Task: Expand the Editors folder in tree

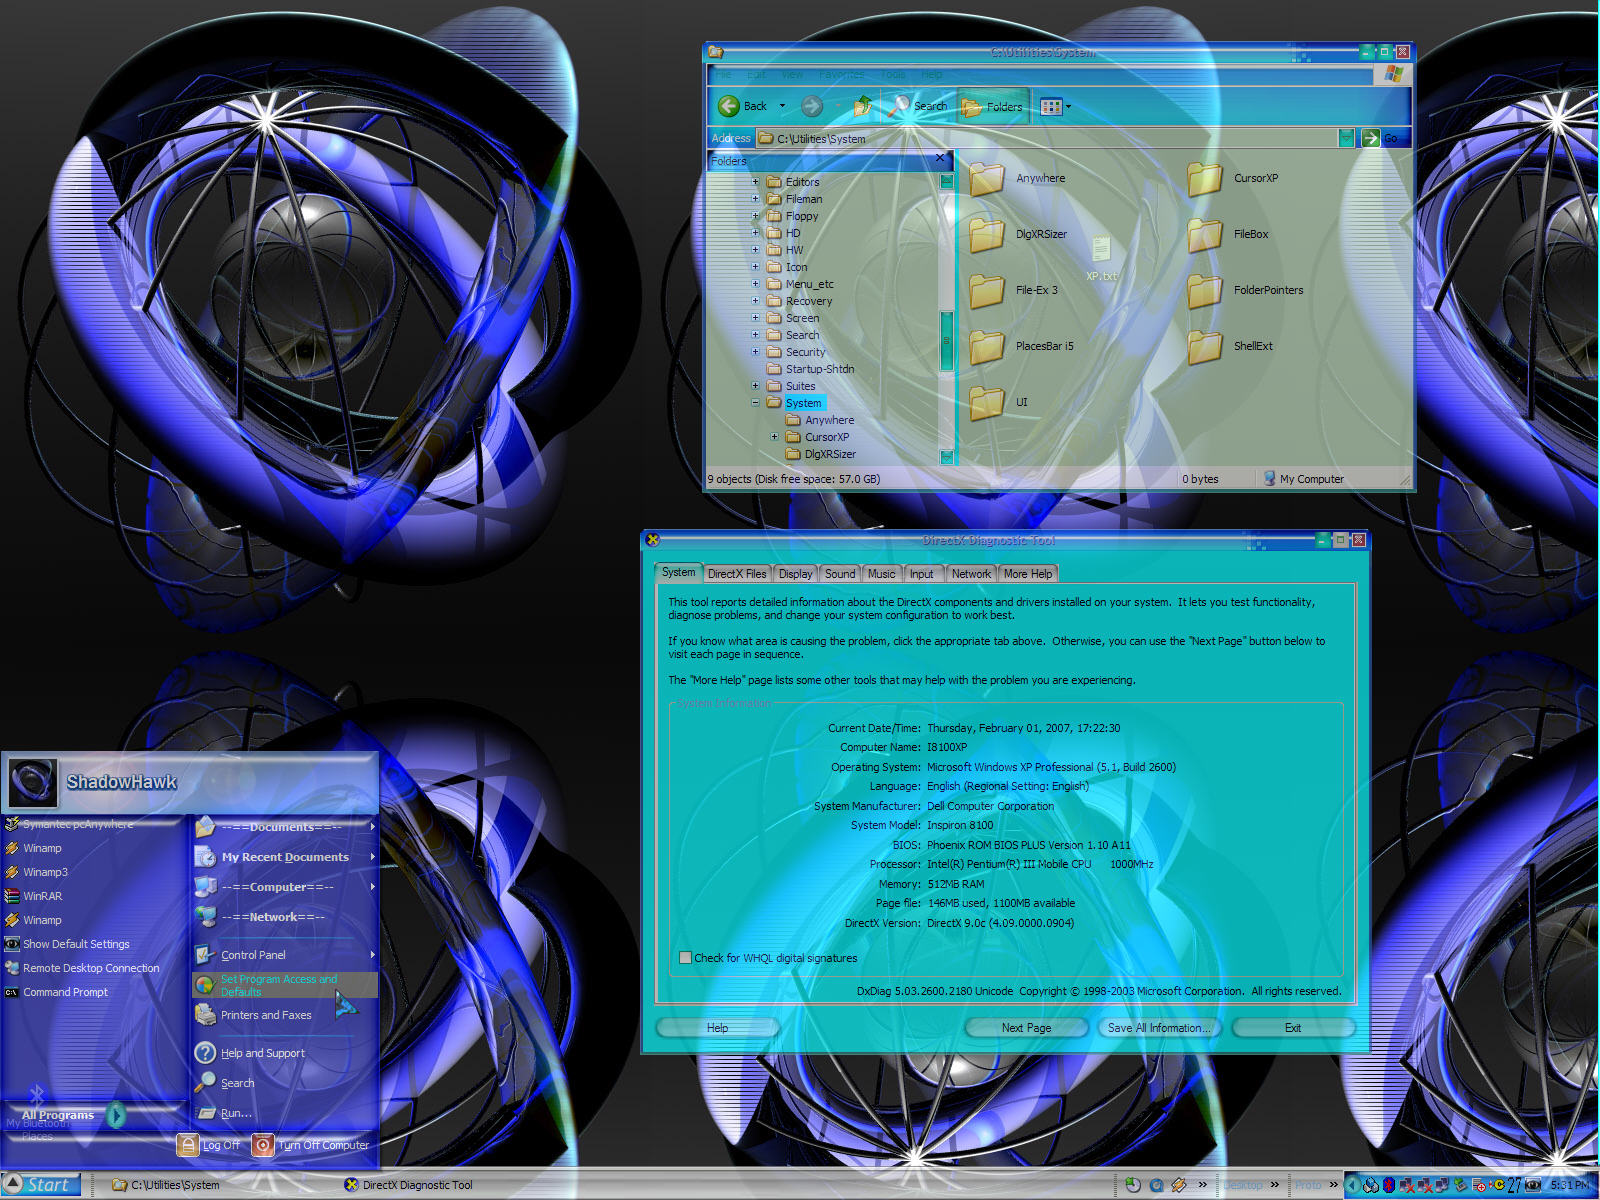Action: point(755,182)
